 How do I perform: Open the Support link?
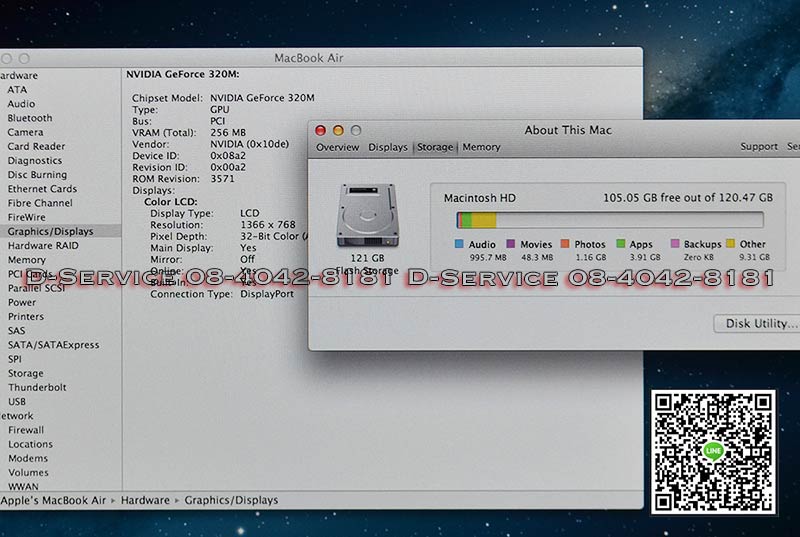pos(759,147)
